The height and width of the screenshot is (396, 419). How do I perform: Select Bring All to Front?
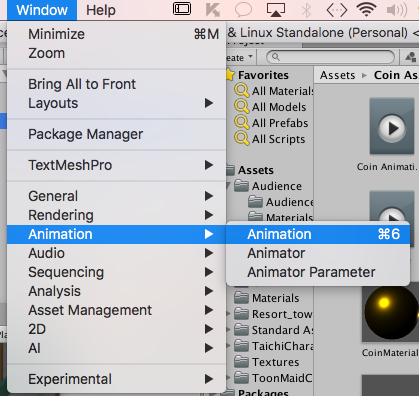(117, 84)
